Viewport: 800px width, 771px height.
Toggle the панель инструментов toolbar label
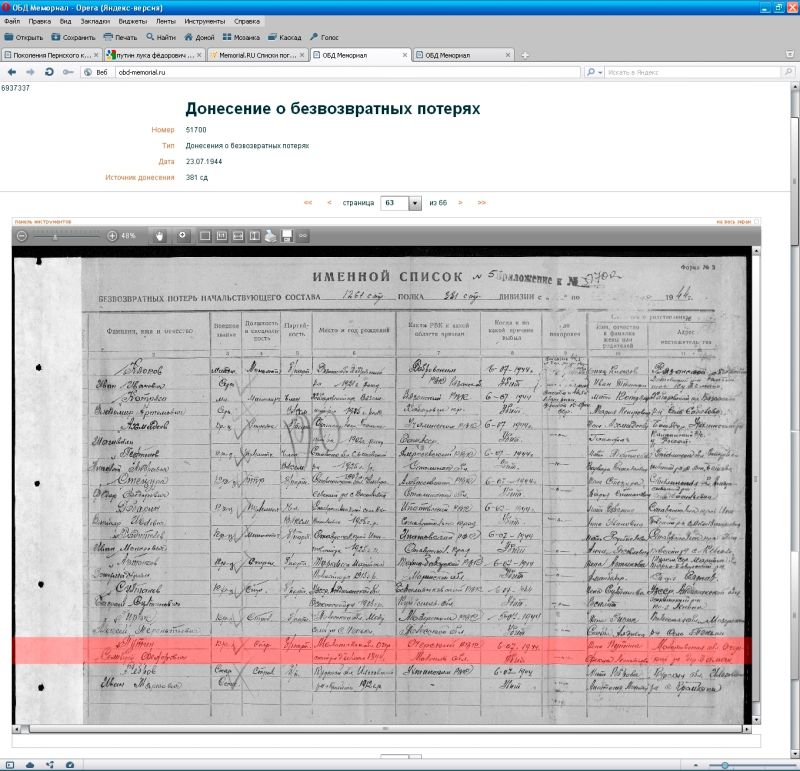(42, 221)
